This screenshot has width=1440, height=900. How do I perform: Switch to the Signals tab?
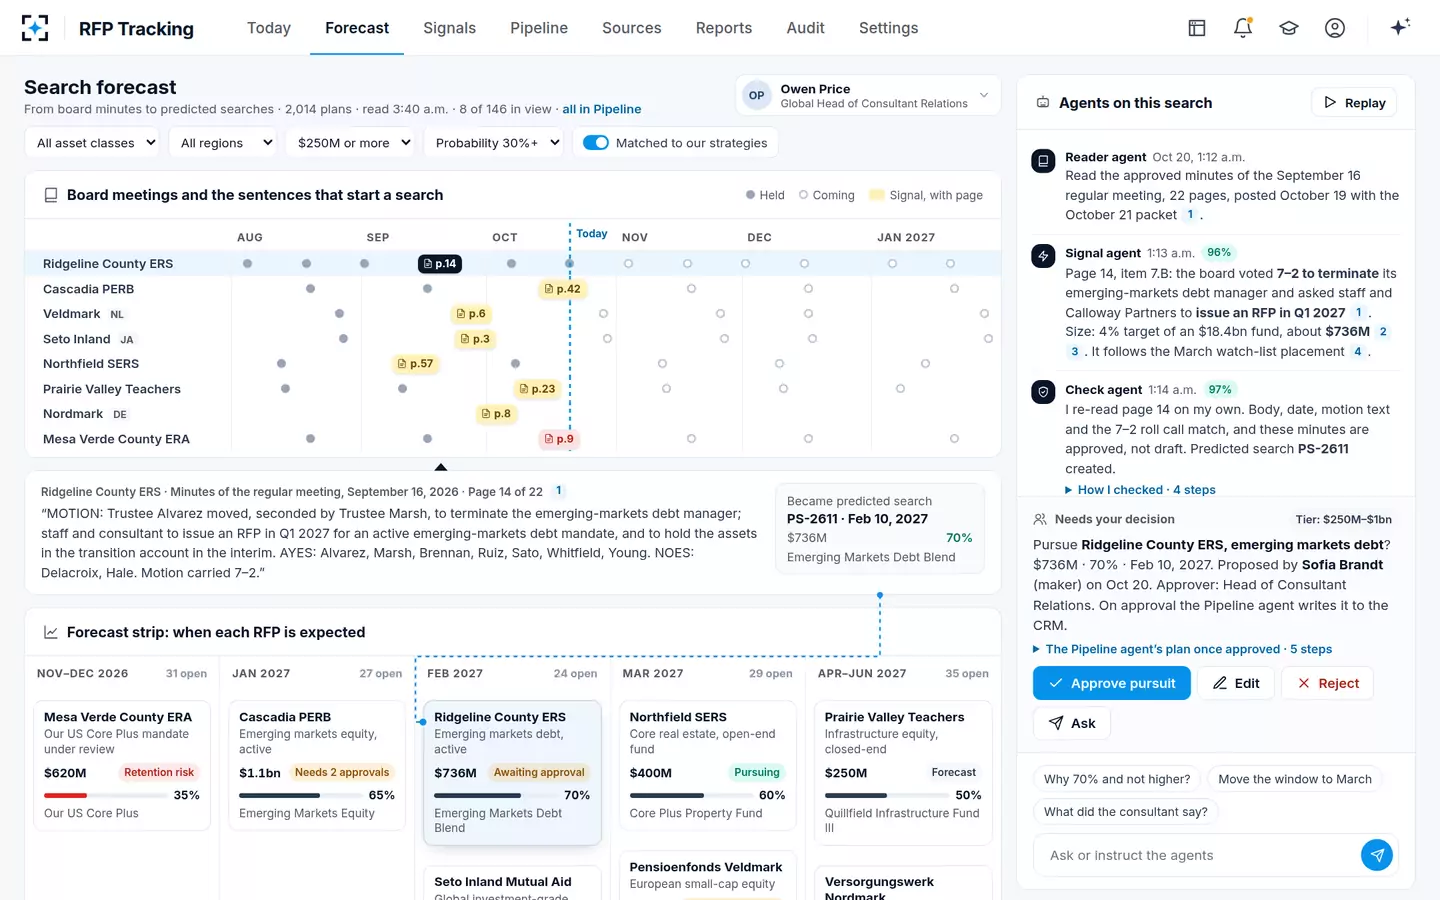[x=449, y=28]
